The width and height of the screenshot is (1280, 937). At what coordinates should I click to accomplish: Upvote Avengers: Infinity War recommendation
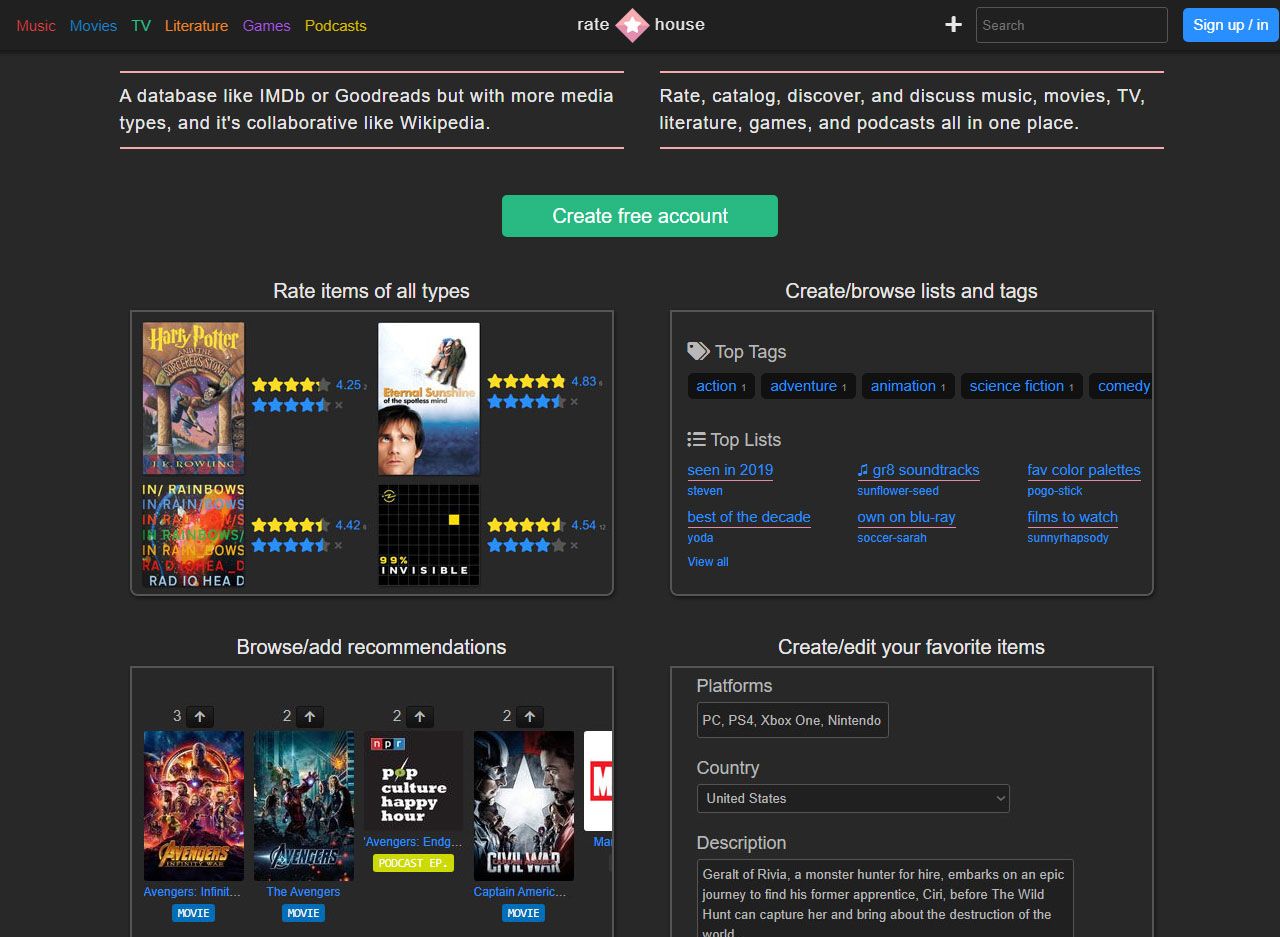click(x=200, y=716)
